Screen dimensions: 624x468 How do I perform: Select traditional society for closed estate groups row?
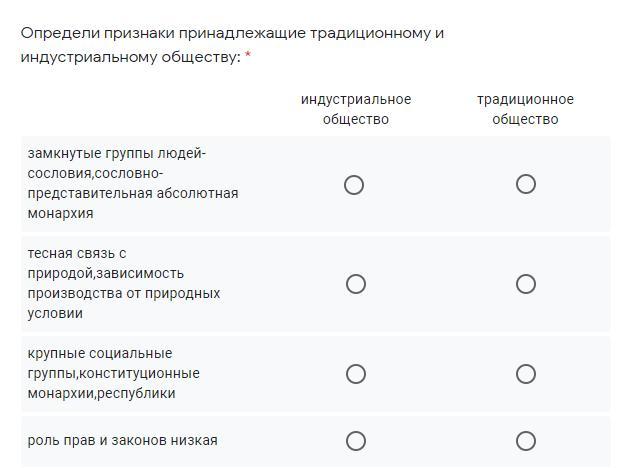pyautogui.click(x=525, y=184)
